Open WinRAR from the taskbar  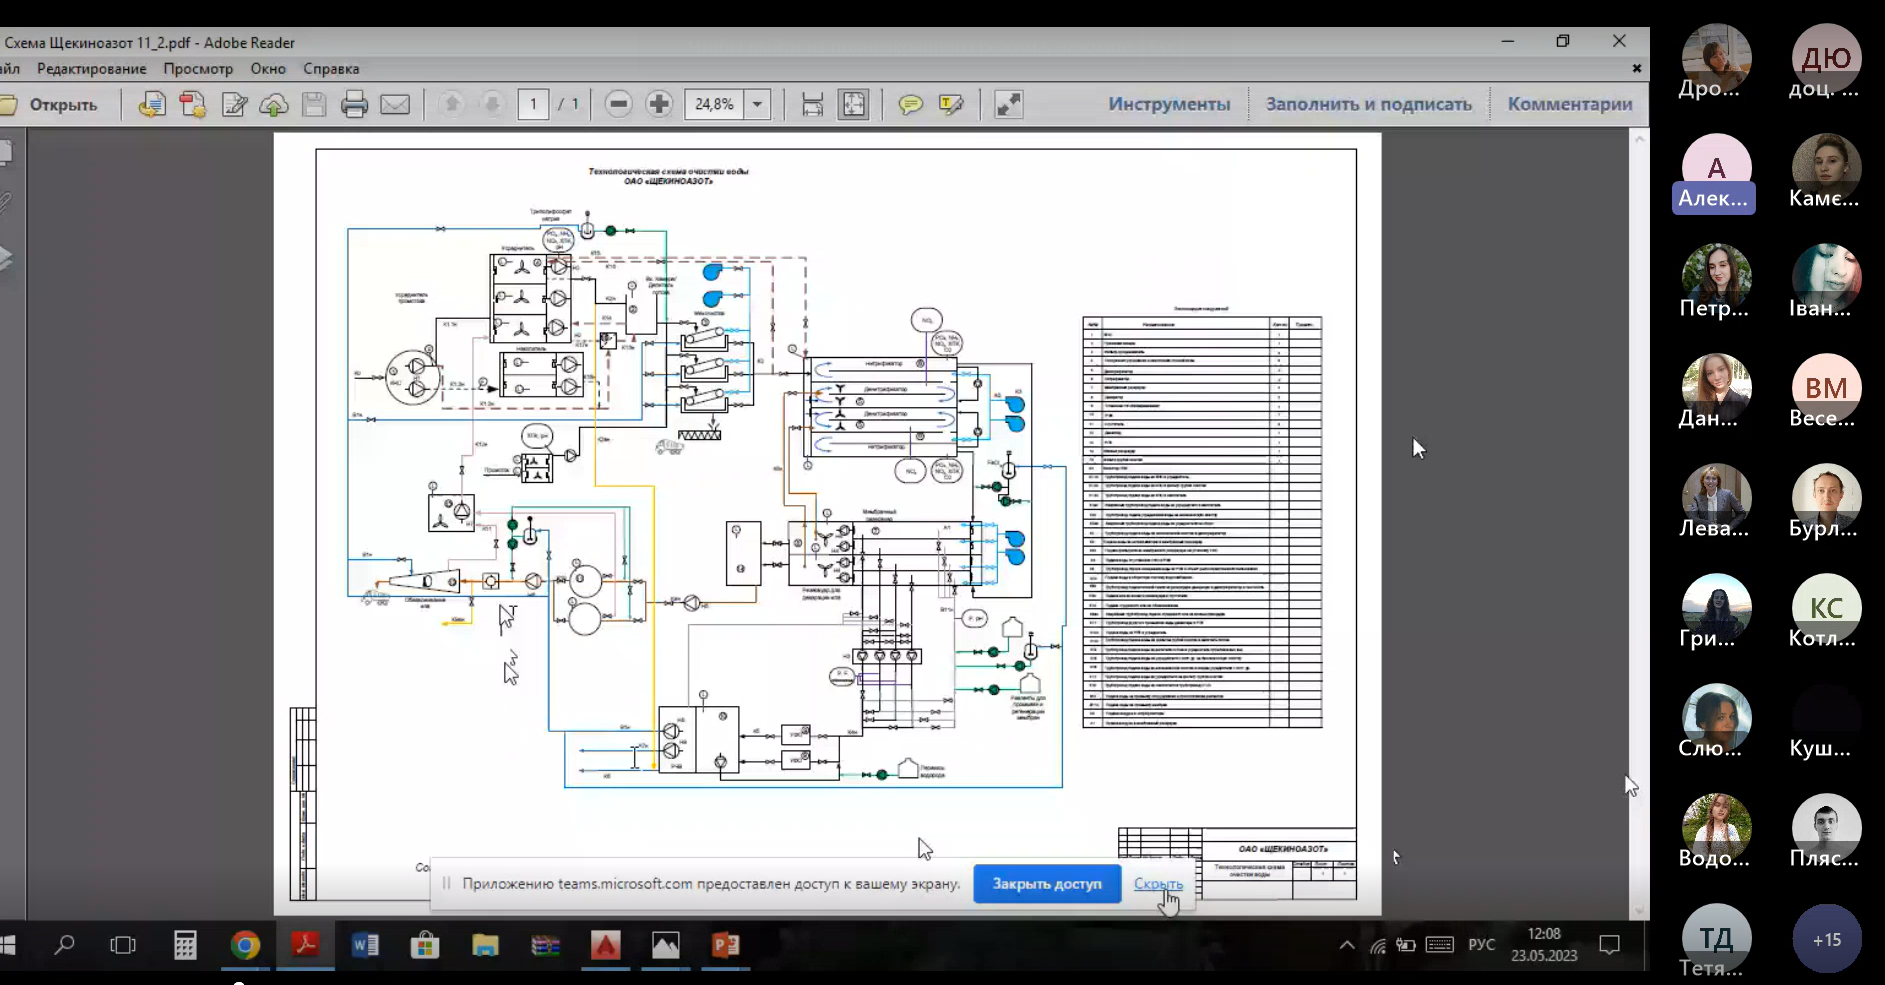[545, 944]
